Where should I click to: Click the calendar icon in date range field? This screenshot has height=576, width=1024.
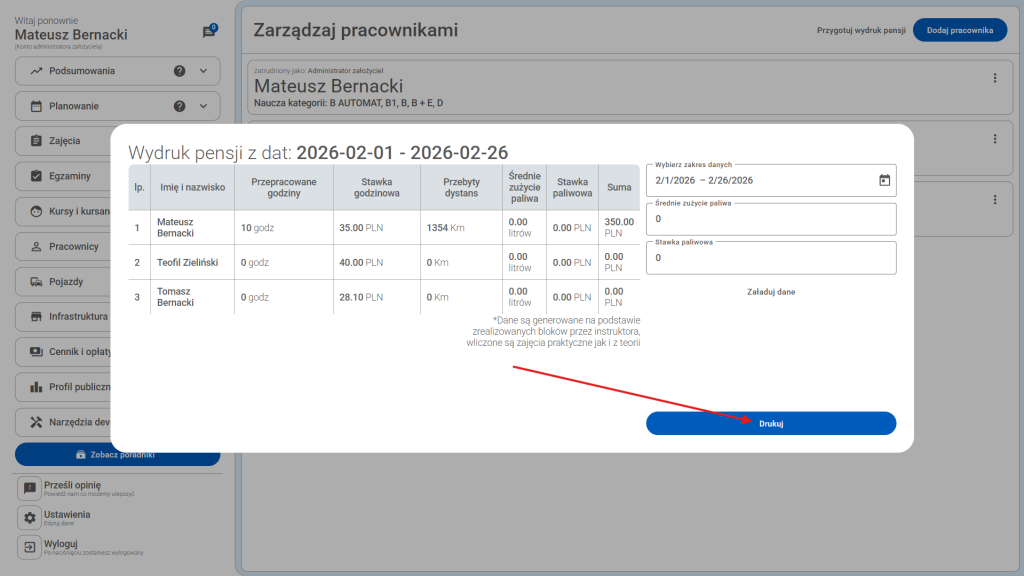(883, 180)
